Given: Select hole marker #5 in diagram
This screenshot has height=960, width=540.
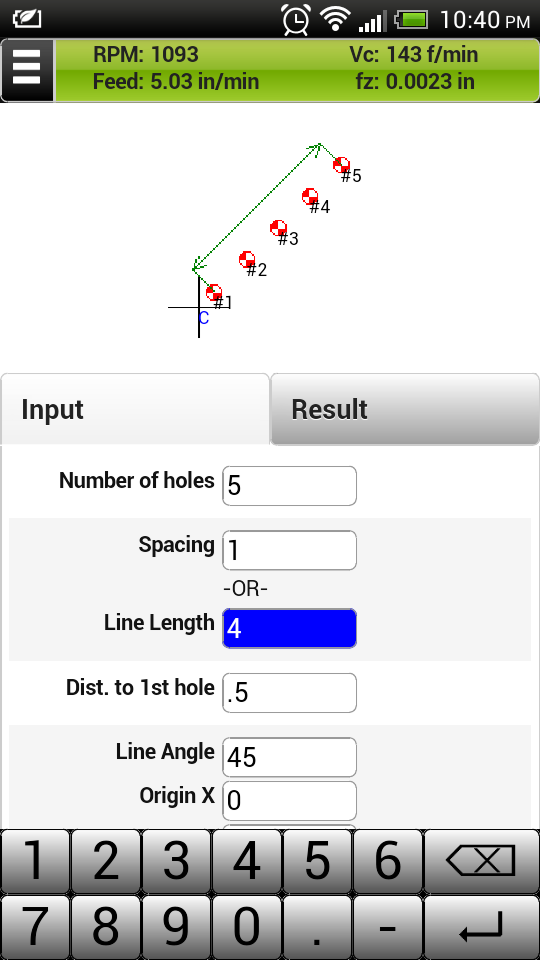Looking at the screenshot, I should 341,165.
